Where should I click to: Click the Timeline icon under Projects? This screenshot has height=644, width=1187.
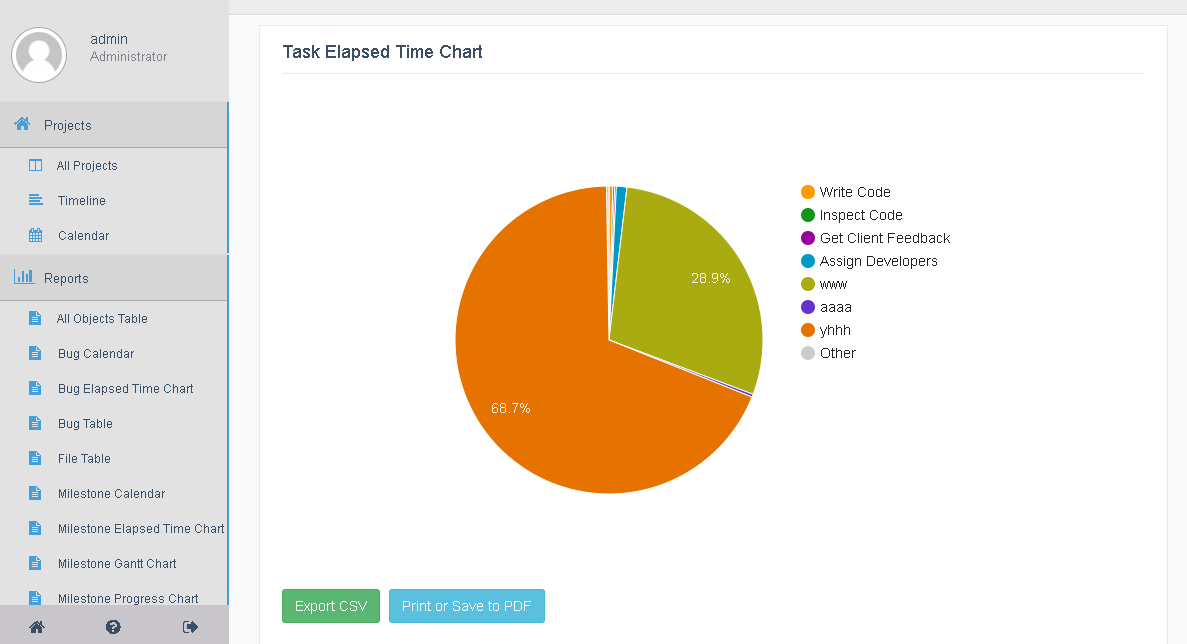coord(35,200)
